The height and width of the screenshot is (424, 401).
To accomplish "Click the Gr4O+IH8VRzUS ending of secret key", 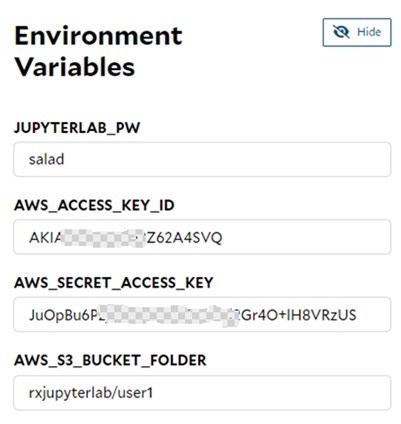I will 299,315.
